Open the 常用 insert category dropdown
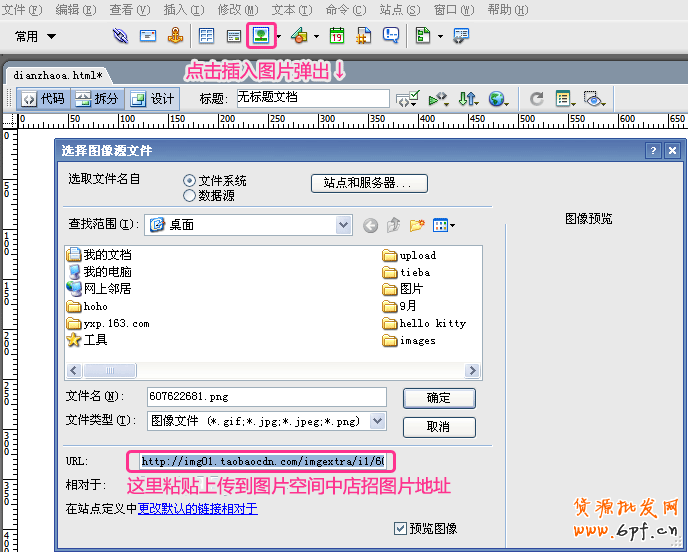Image resolution: width=688 pixels, height=552 pixels. pyautogui.click(x=37, y=36)
